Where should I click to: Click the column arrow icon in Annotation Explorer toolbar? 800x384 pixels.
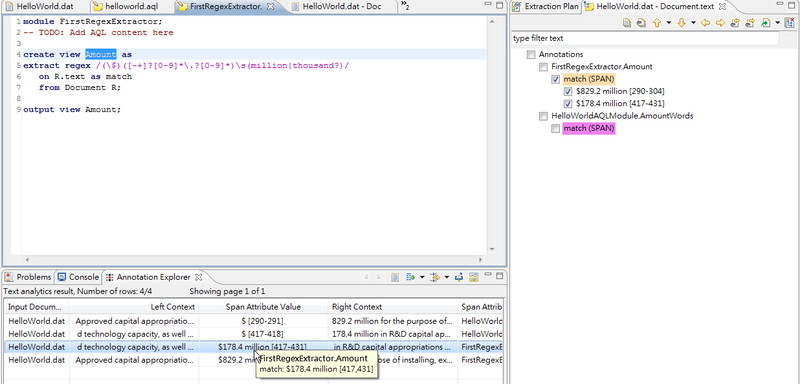pos(435,277)
